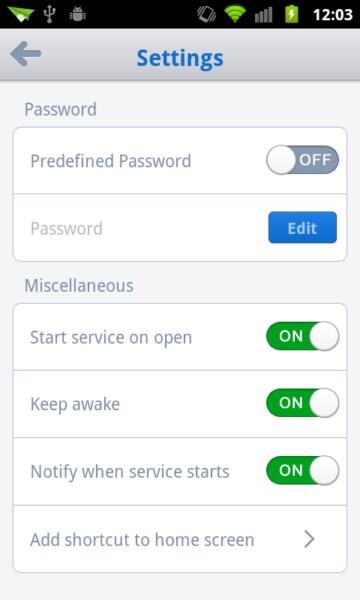The image size is (360, 600).
Task: Tap the AirDroid paper plane status icon
Action: [21, 15]
